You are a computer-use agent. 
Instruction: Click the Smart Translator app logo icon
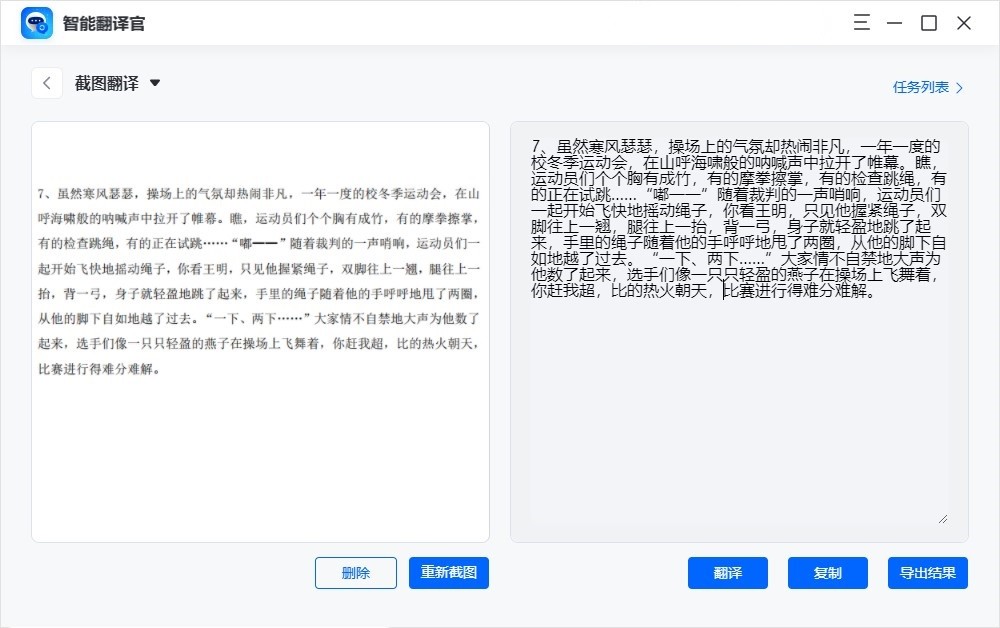36,22
